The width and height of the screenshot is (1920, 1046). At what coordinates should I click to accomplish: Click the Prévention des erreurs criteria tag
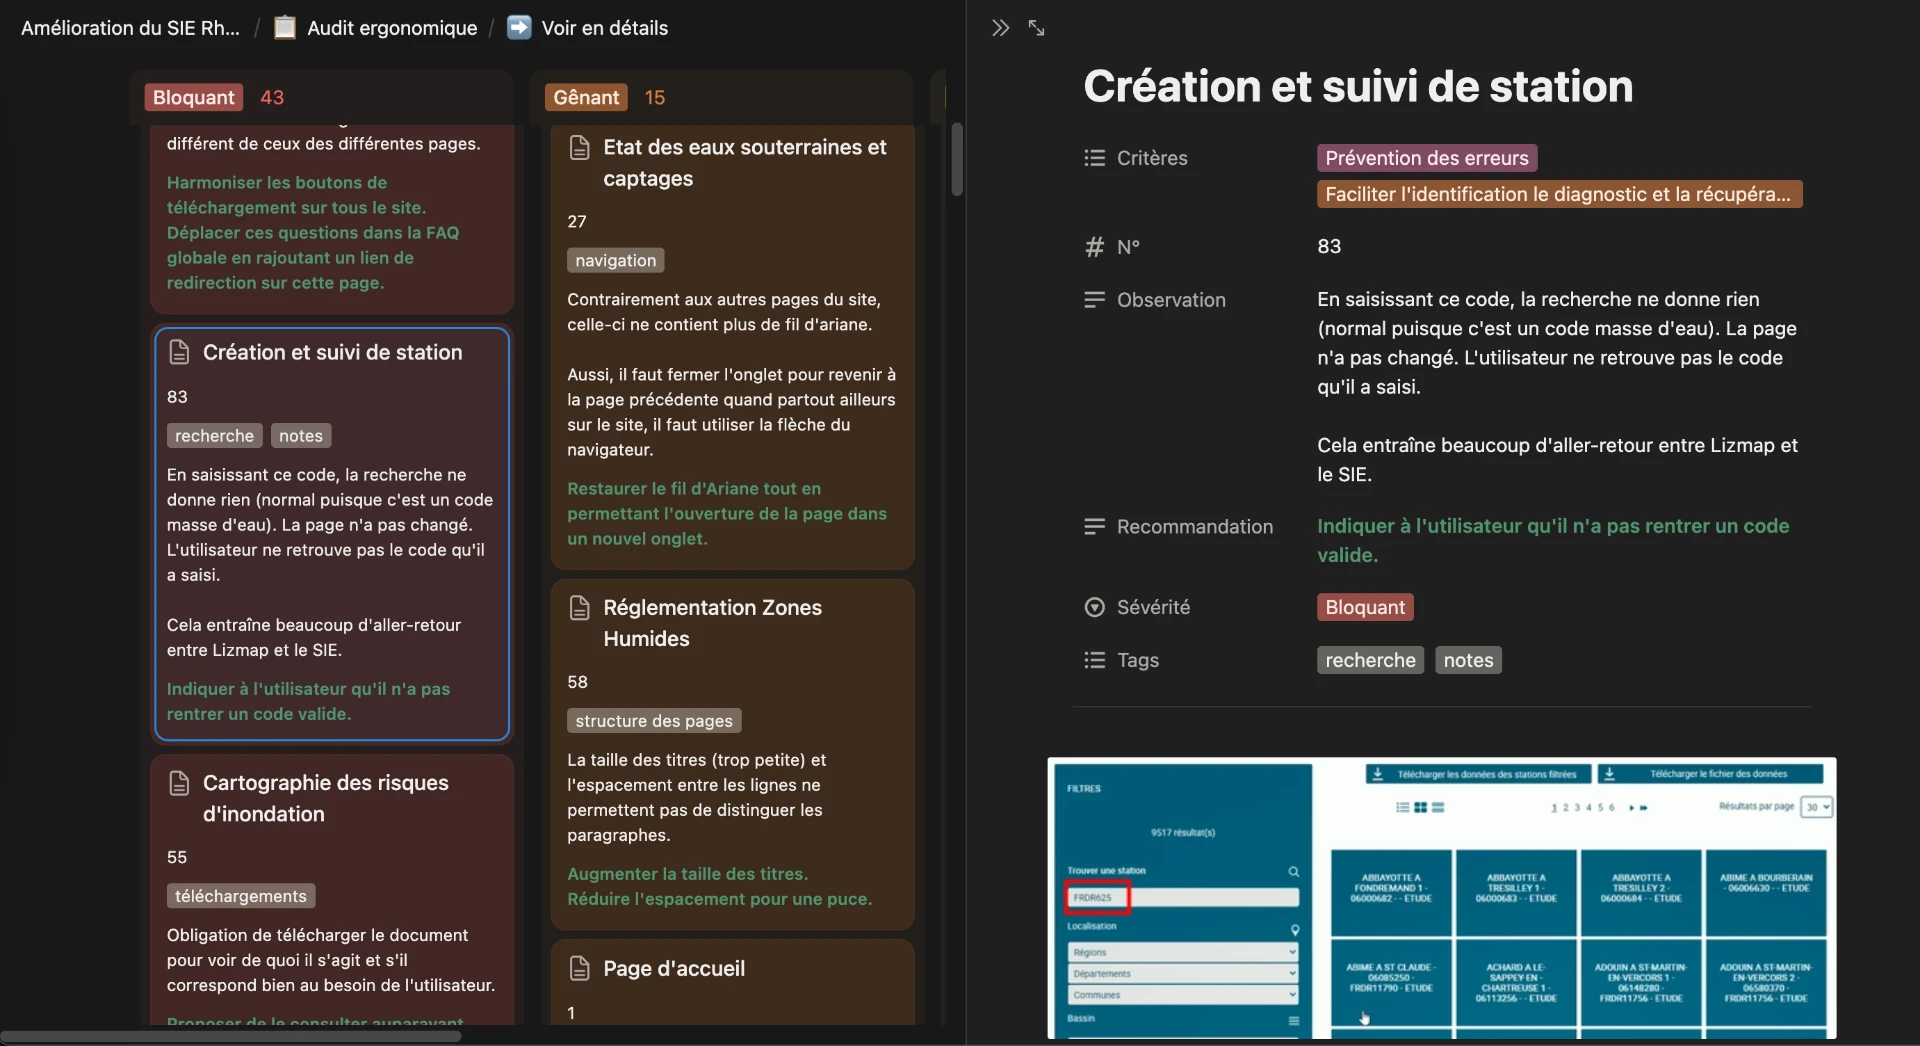tap(1427, 158)
